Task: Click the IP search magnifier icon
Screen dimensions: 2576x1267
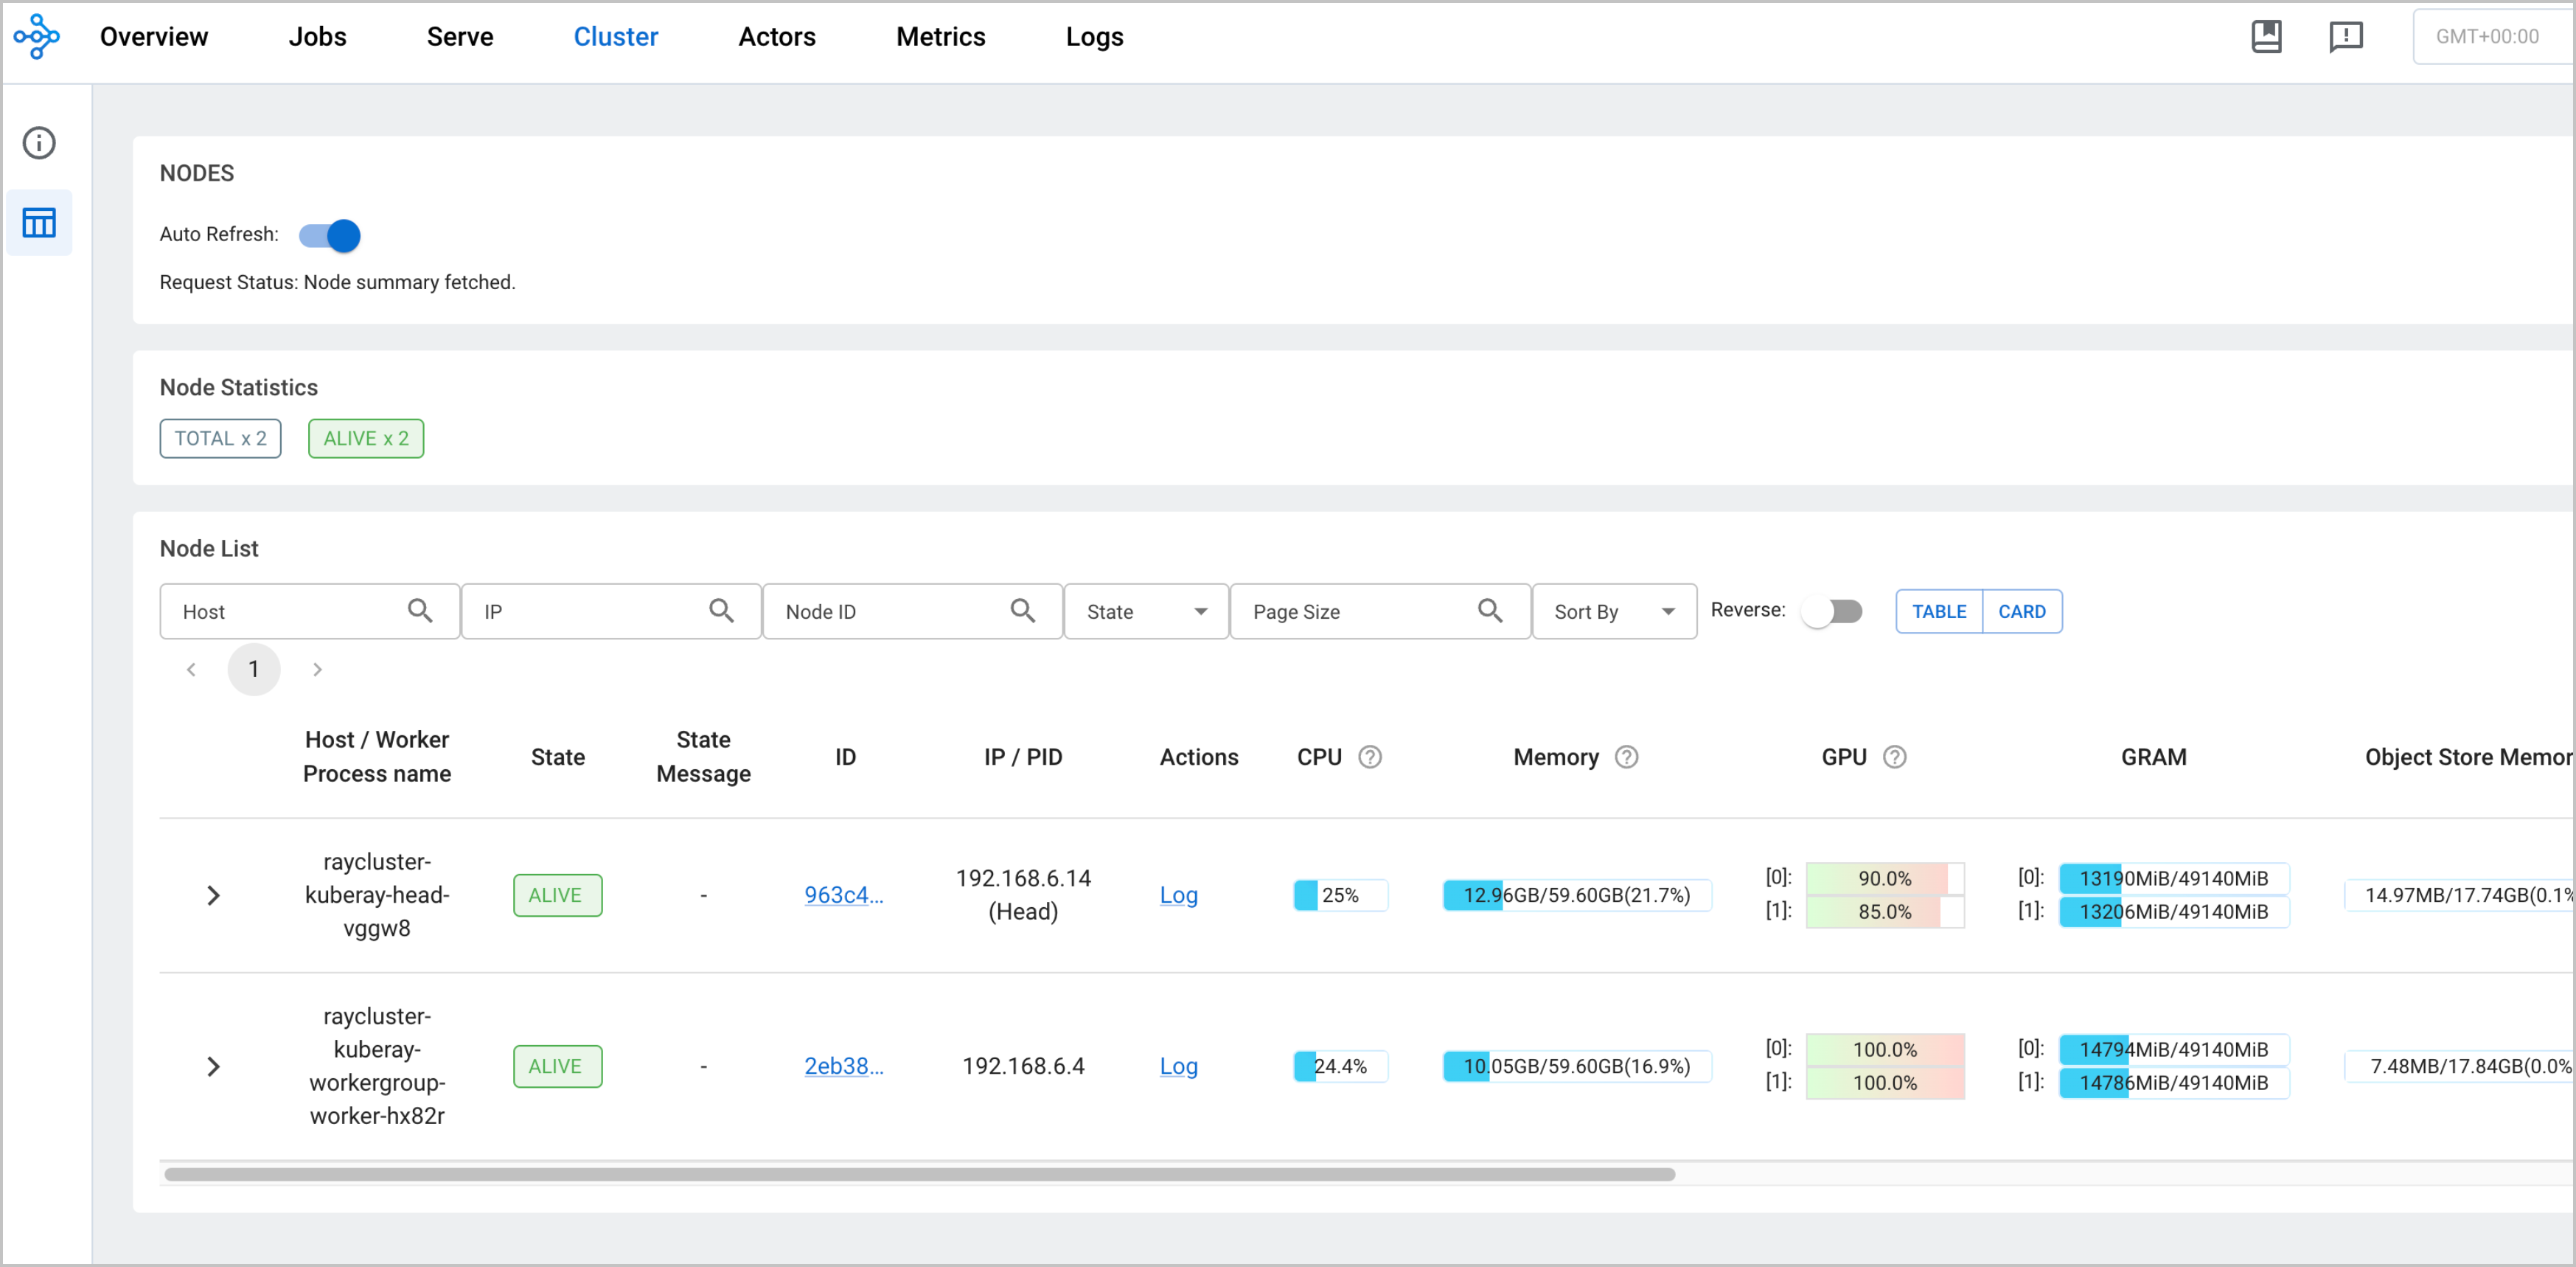Action: pyautogui.click(x=721, y=610)
